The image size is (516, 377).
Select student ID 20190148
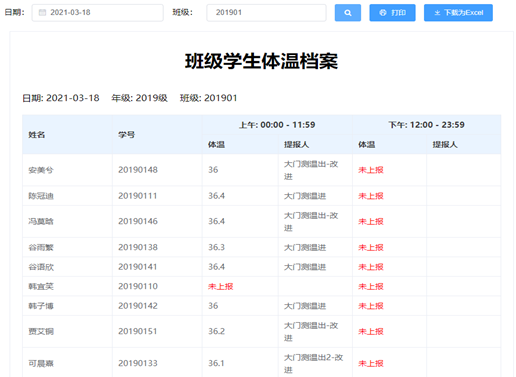click(138, 170)
